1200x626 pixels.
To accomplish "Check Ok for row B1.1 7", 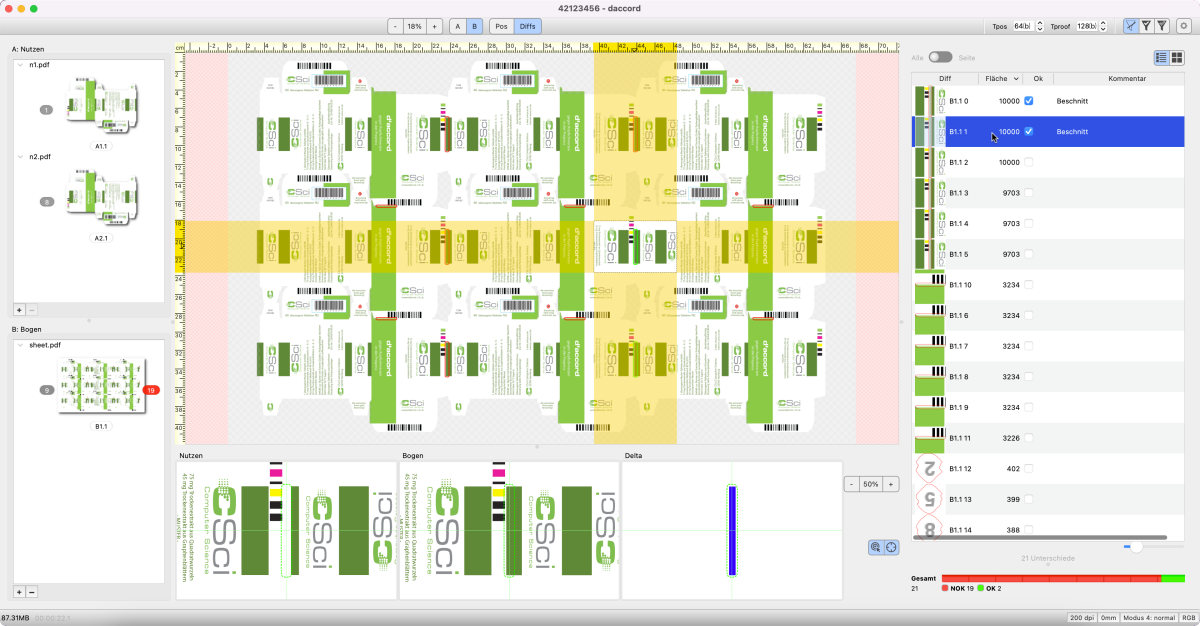I will pyautogui.click(x=1028, y=346).
